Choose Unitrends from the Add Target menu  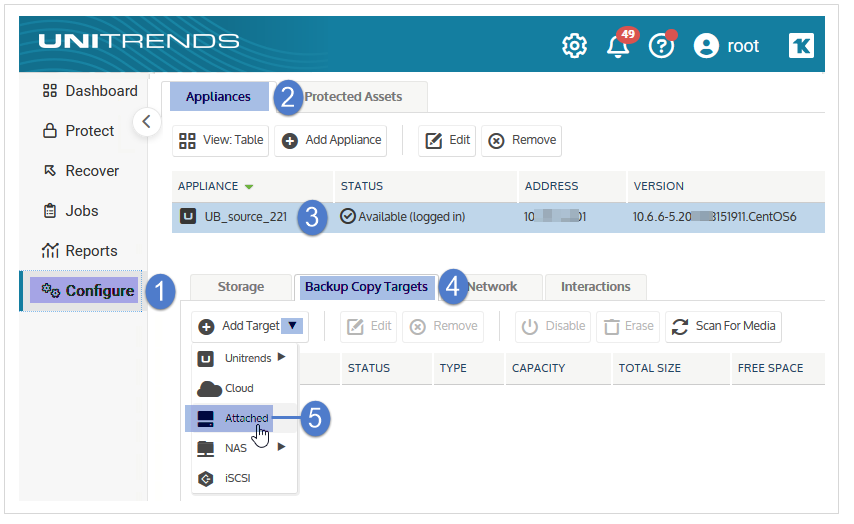(244, 358)
